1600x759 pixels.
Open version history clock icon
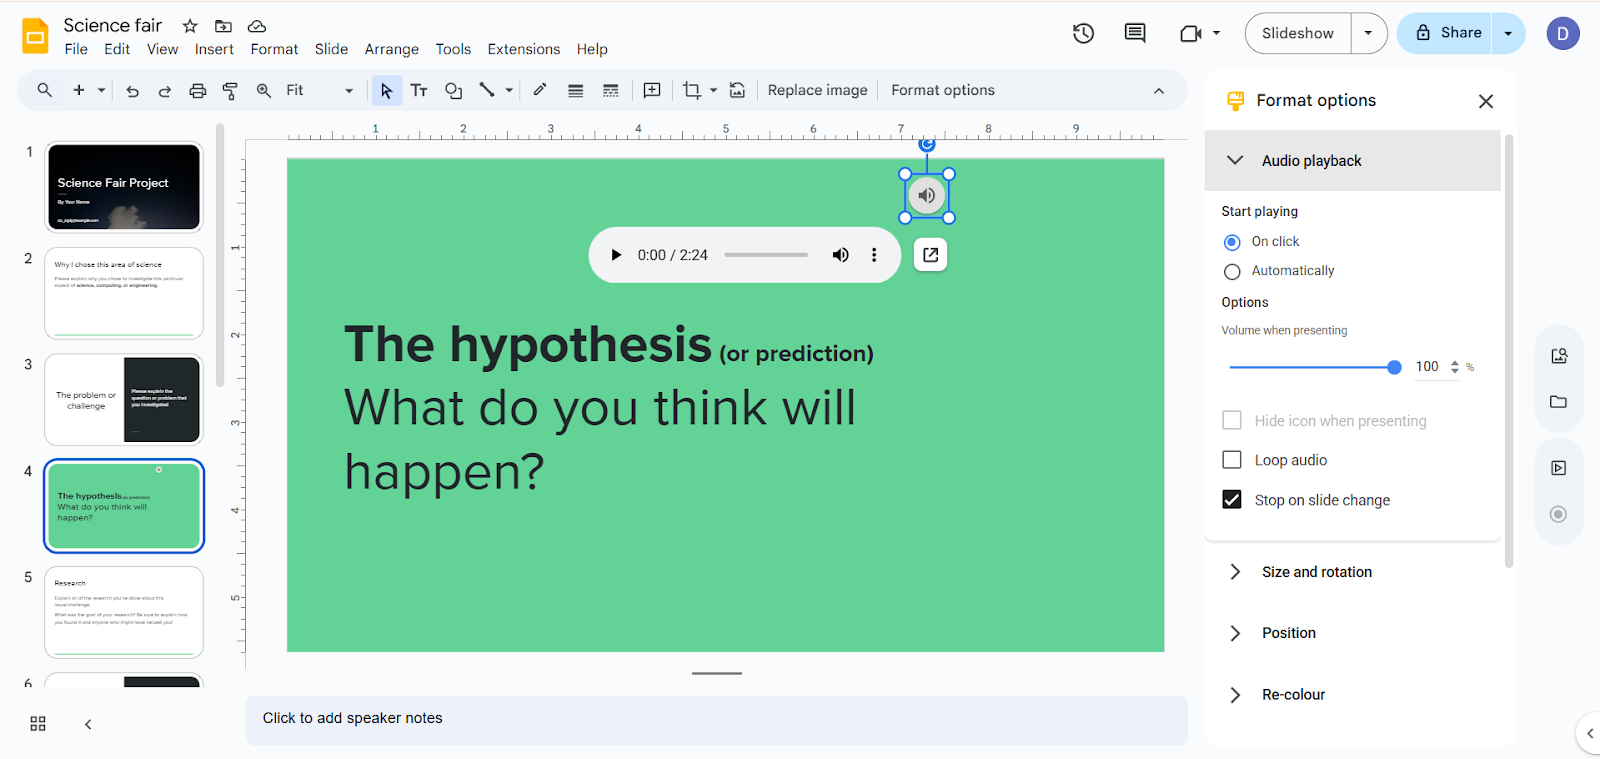click(1083, 33)
